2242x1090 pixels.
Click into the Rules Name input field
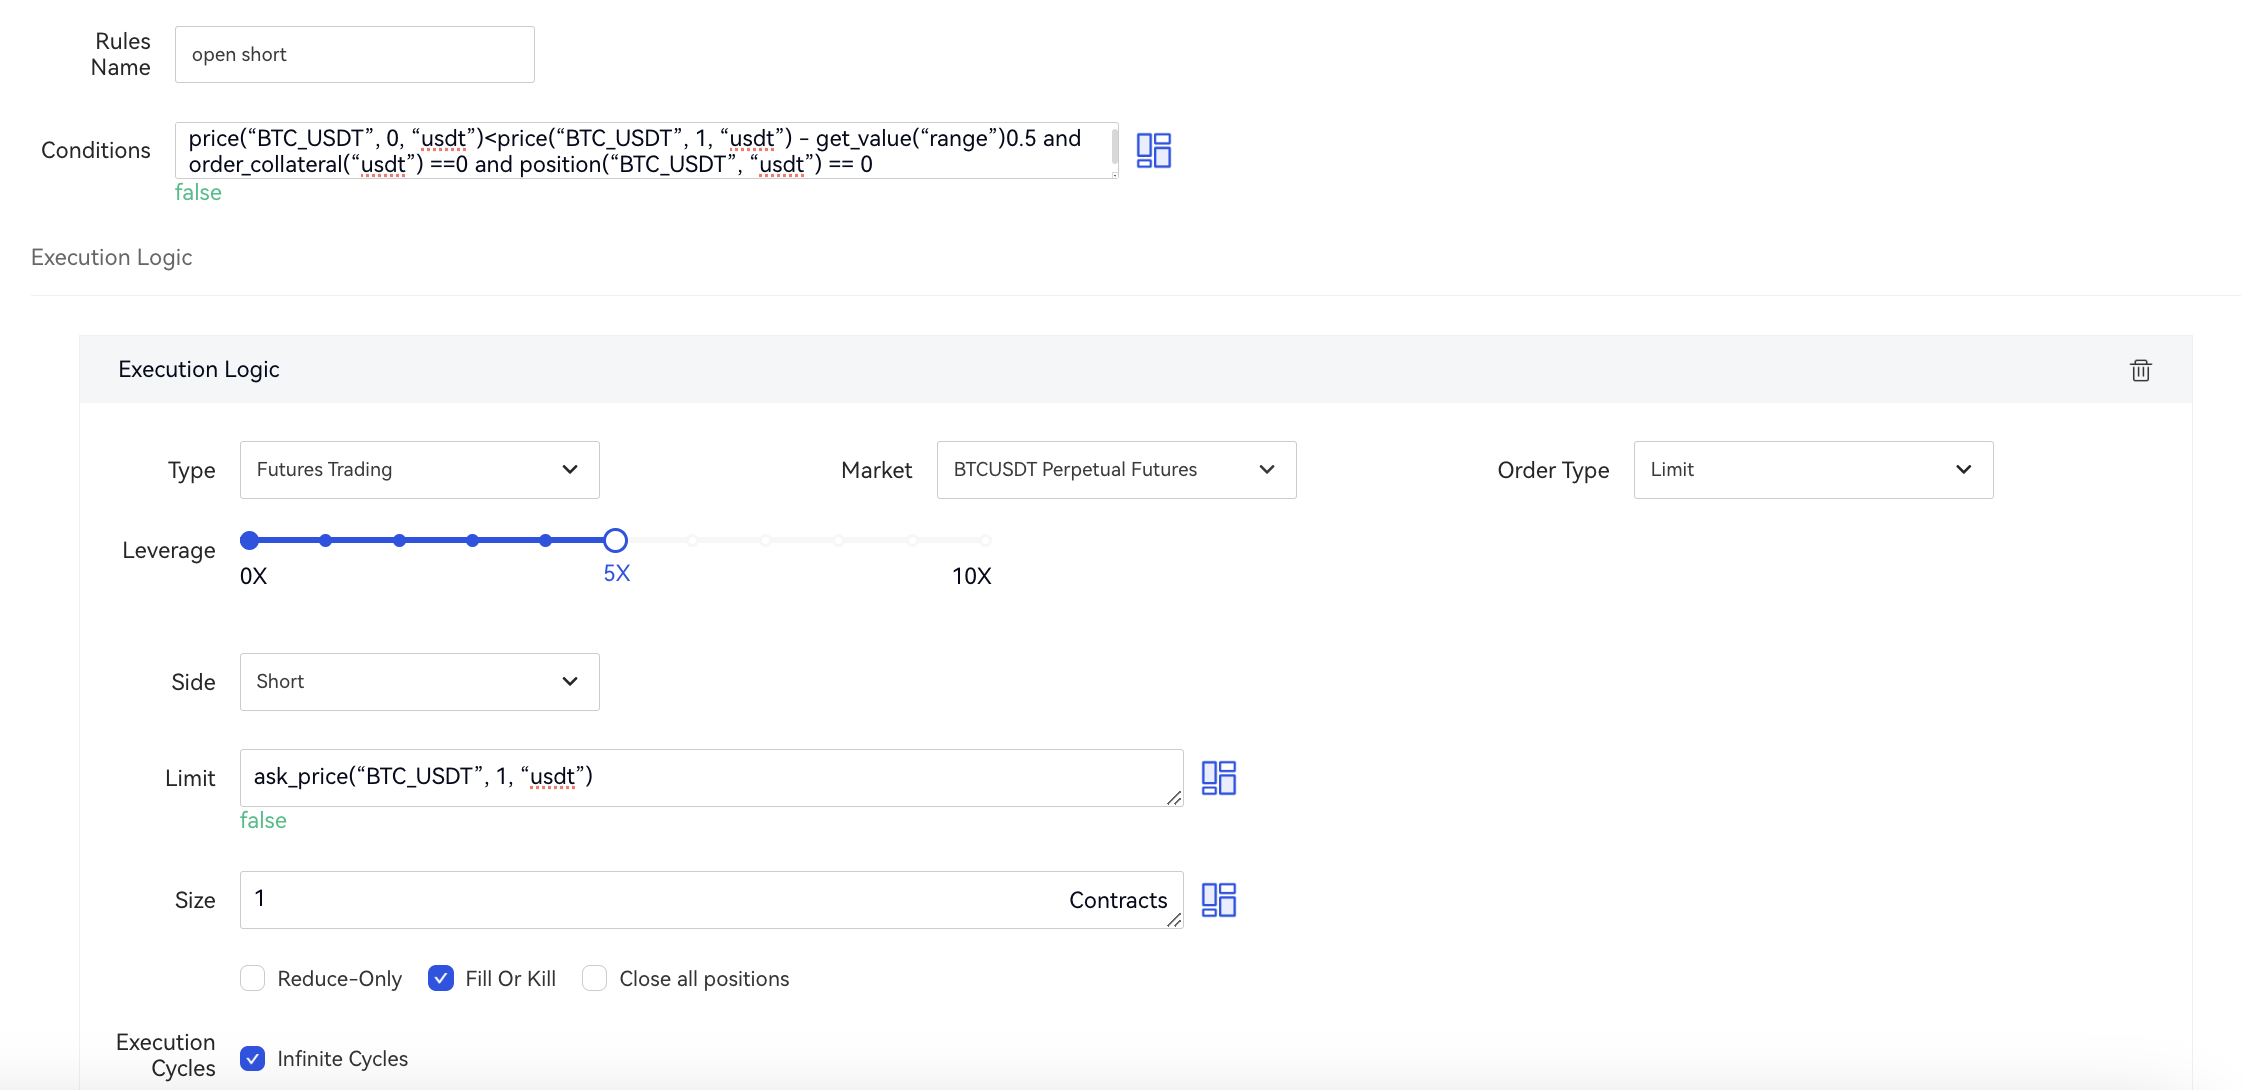pos(354,55)
